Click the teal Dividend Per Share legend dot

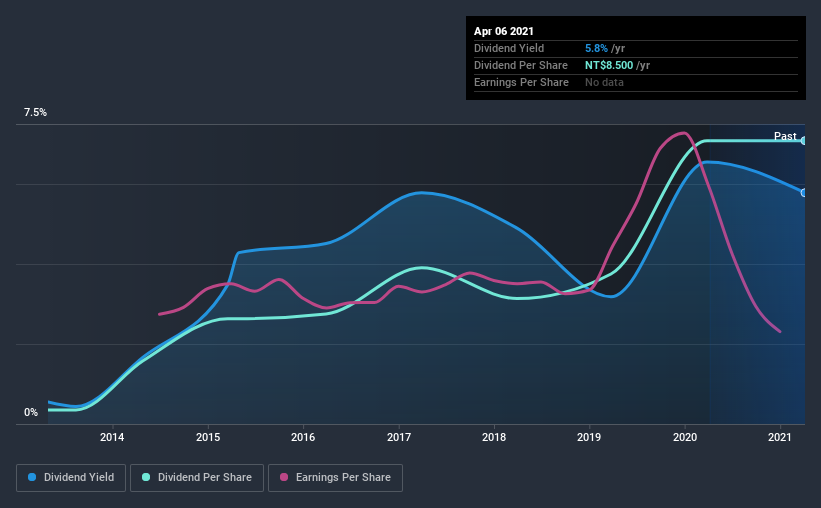click(146, 477)
